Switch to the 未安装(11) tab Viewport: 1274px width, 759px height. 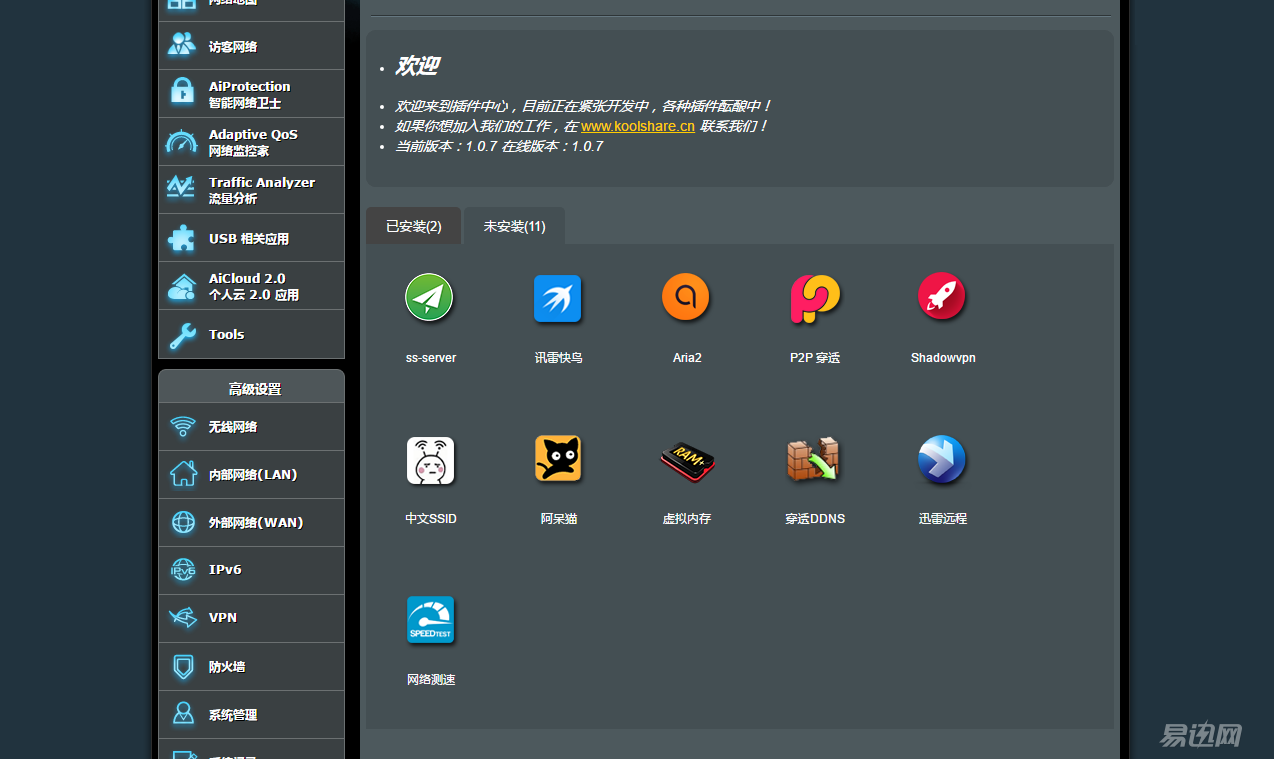coord(515,226)
